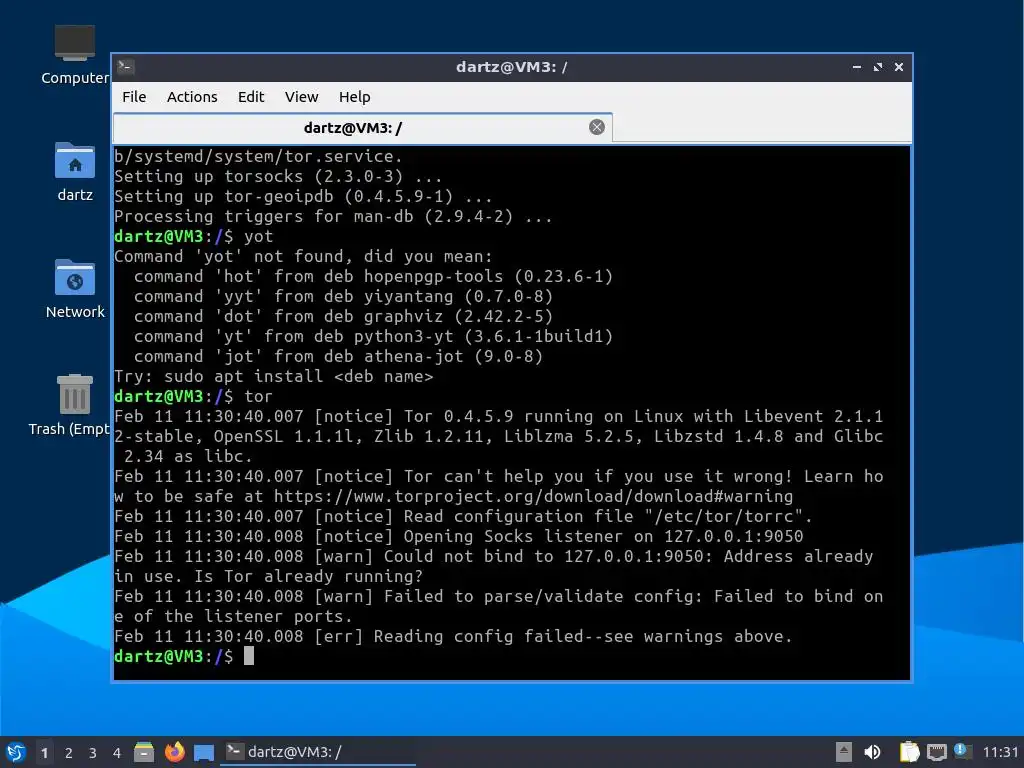Maximize the terminal window
Image resolution: width=1024 pixels, height=768 pixels.
tap(878, 67)
